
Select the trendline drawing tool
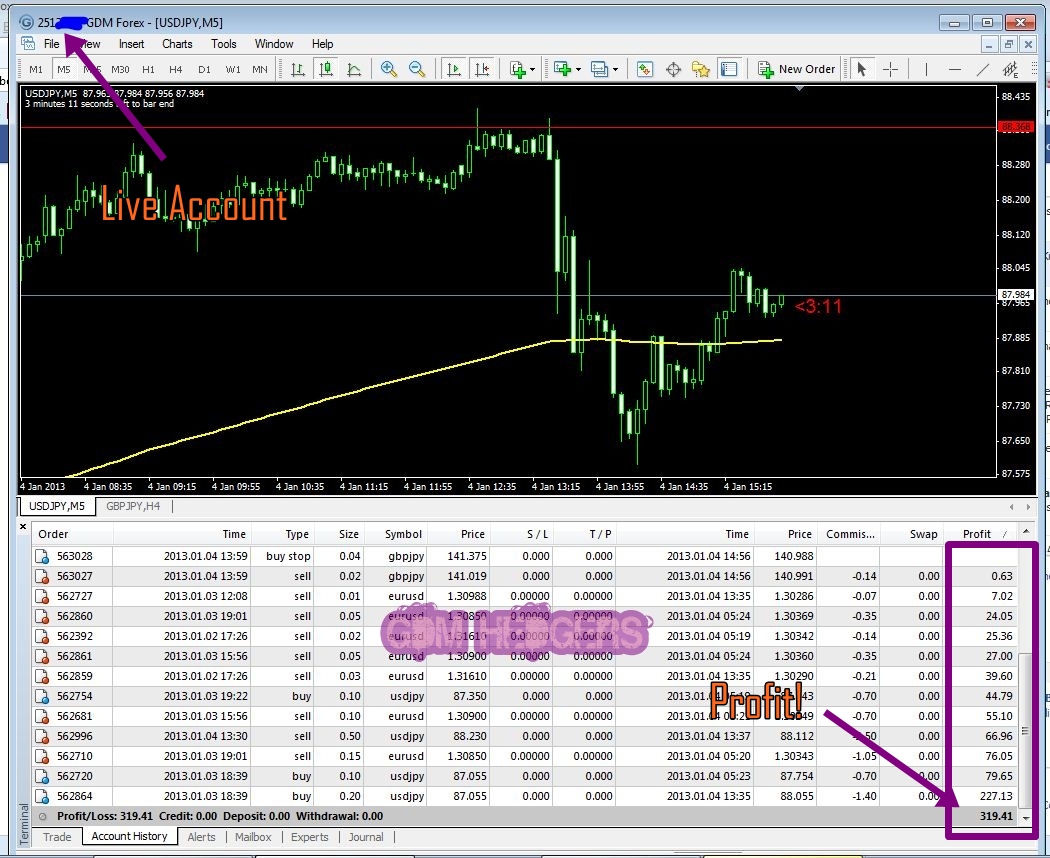tap(983, 68)
